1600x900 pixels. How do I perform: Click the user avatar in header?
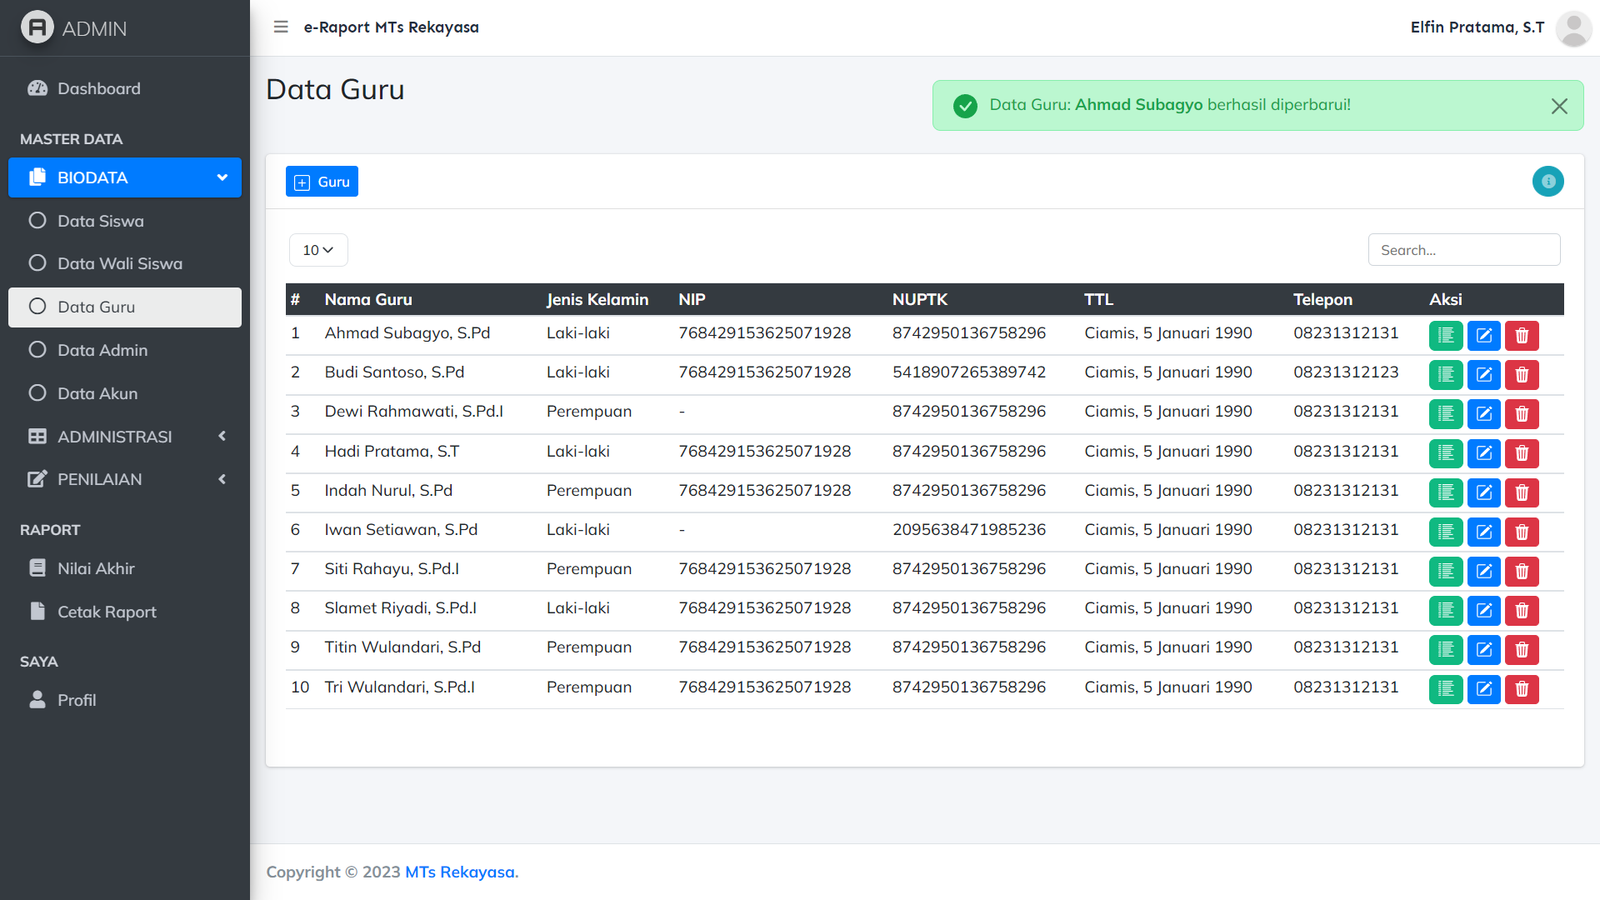(1573, 28)
